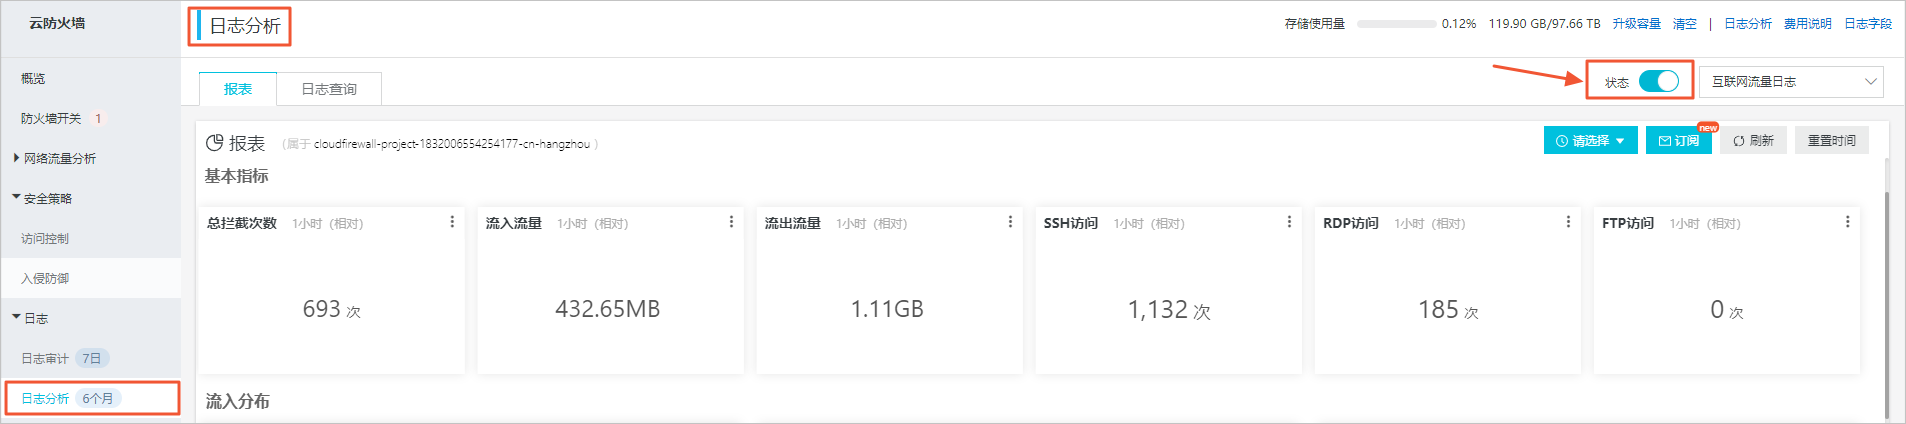Viewport: 1906px width, 424px height.
Task: Open 访问控制 in the sidebar
Action: (45, 238)
